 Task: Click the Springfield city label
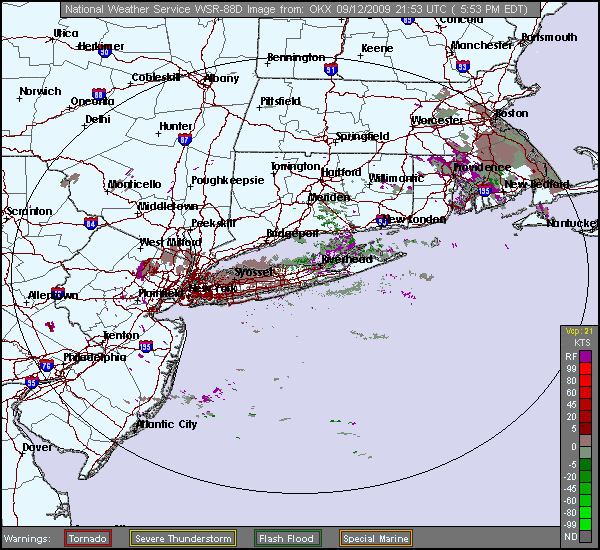coord(362,137)
